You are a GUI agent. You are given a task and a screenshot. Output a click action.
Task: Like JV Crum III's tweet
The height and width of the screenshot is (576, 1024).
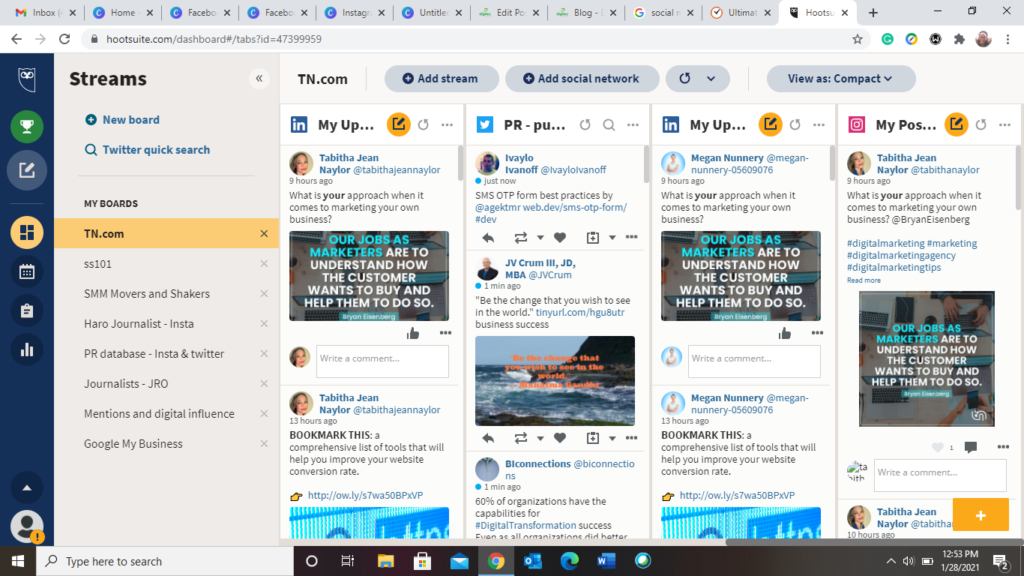click(560, 438)
